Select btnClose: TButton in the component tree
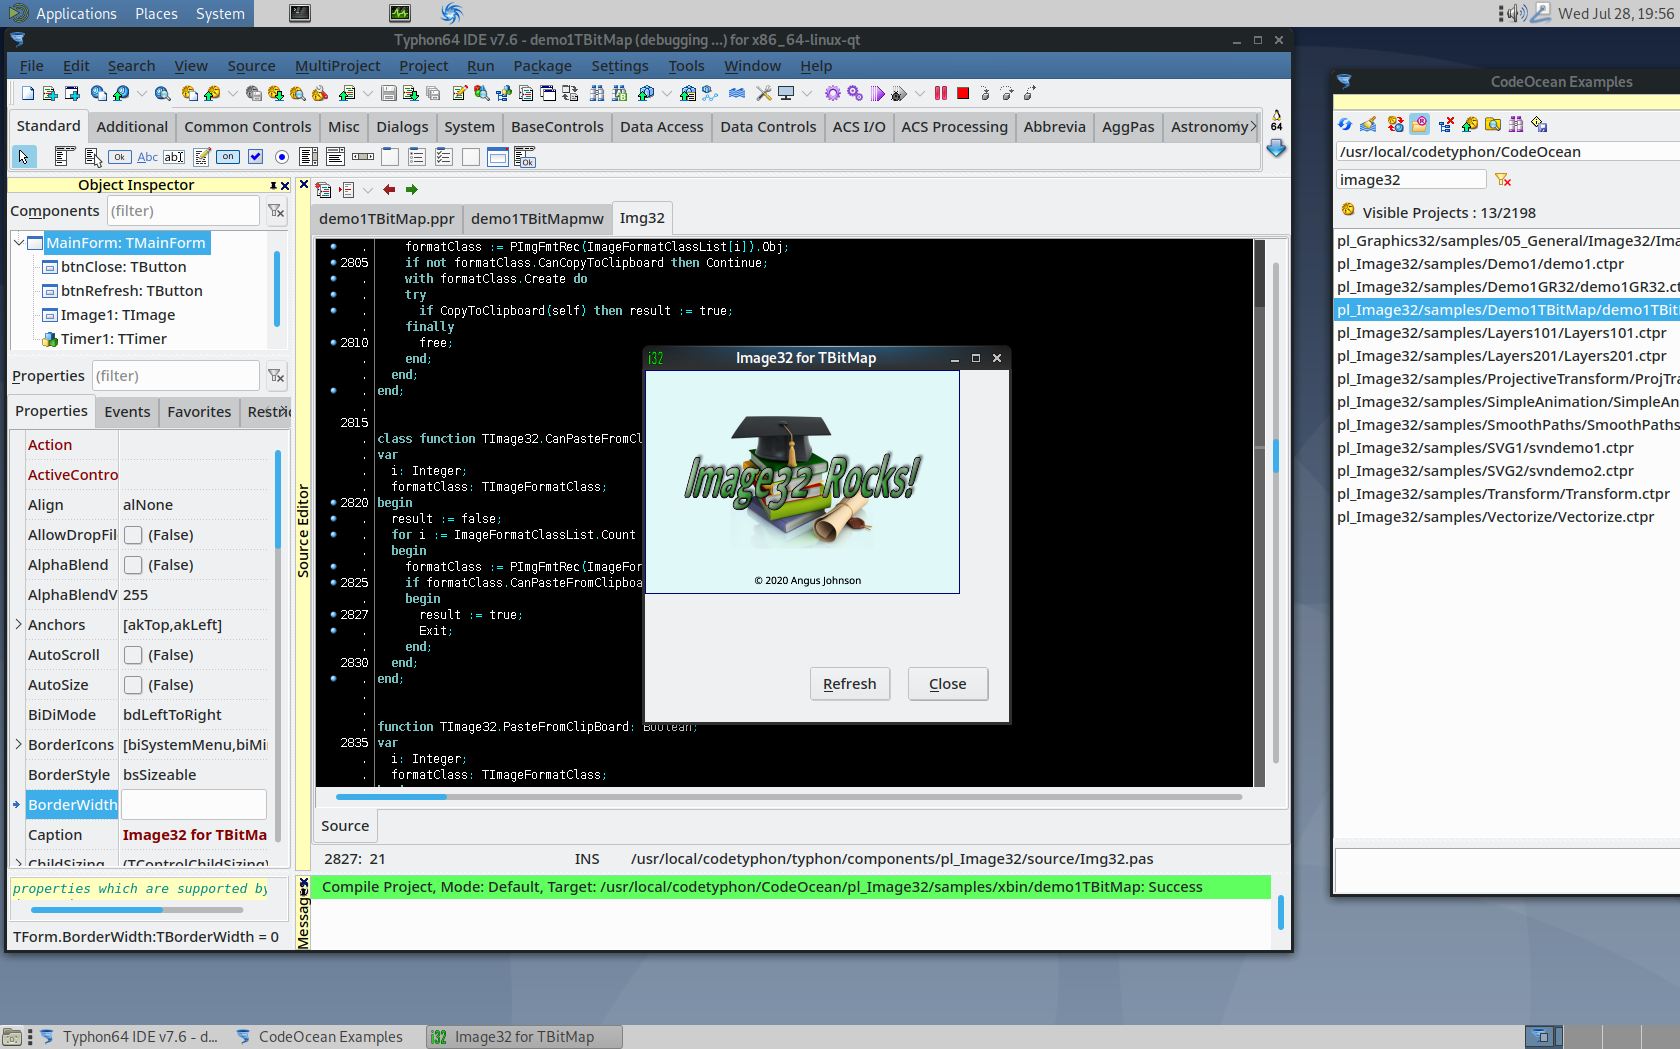Image resolution: width=1680 pixels, height=1049 pixels. click(123, 267)
